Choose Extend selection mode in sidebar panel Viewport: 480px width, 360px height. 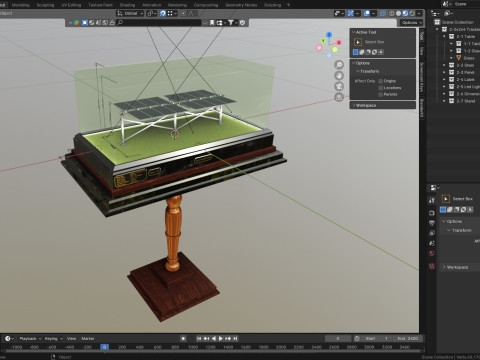362,52
